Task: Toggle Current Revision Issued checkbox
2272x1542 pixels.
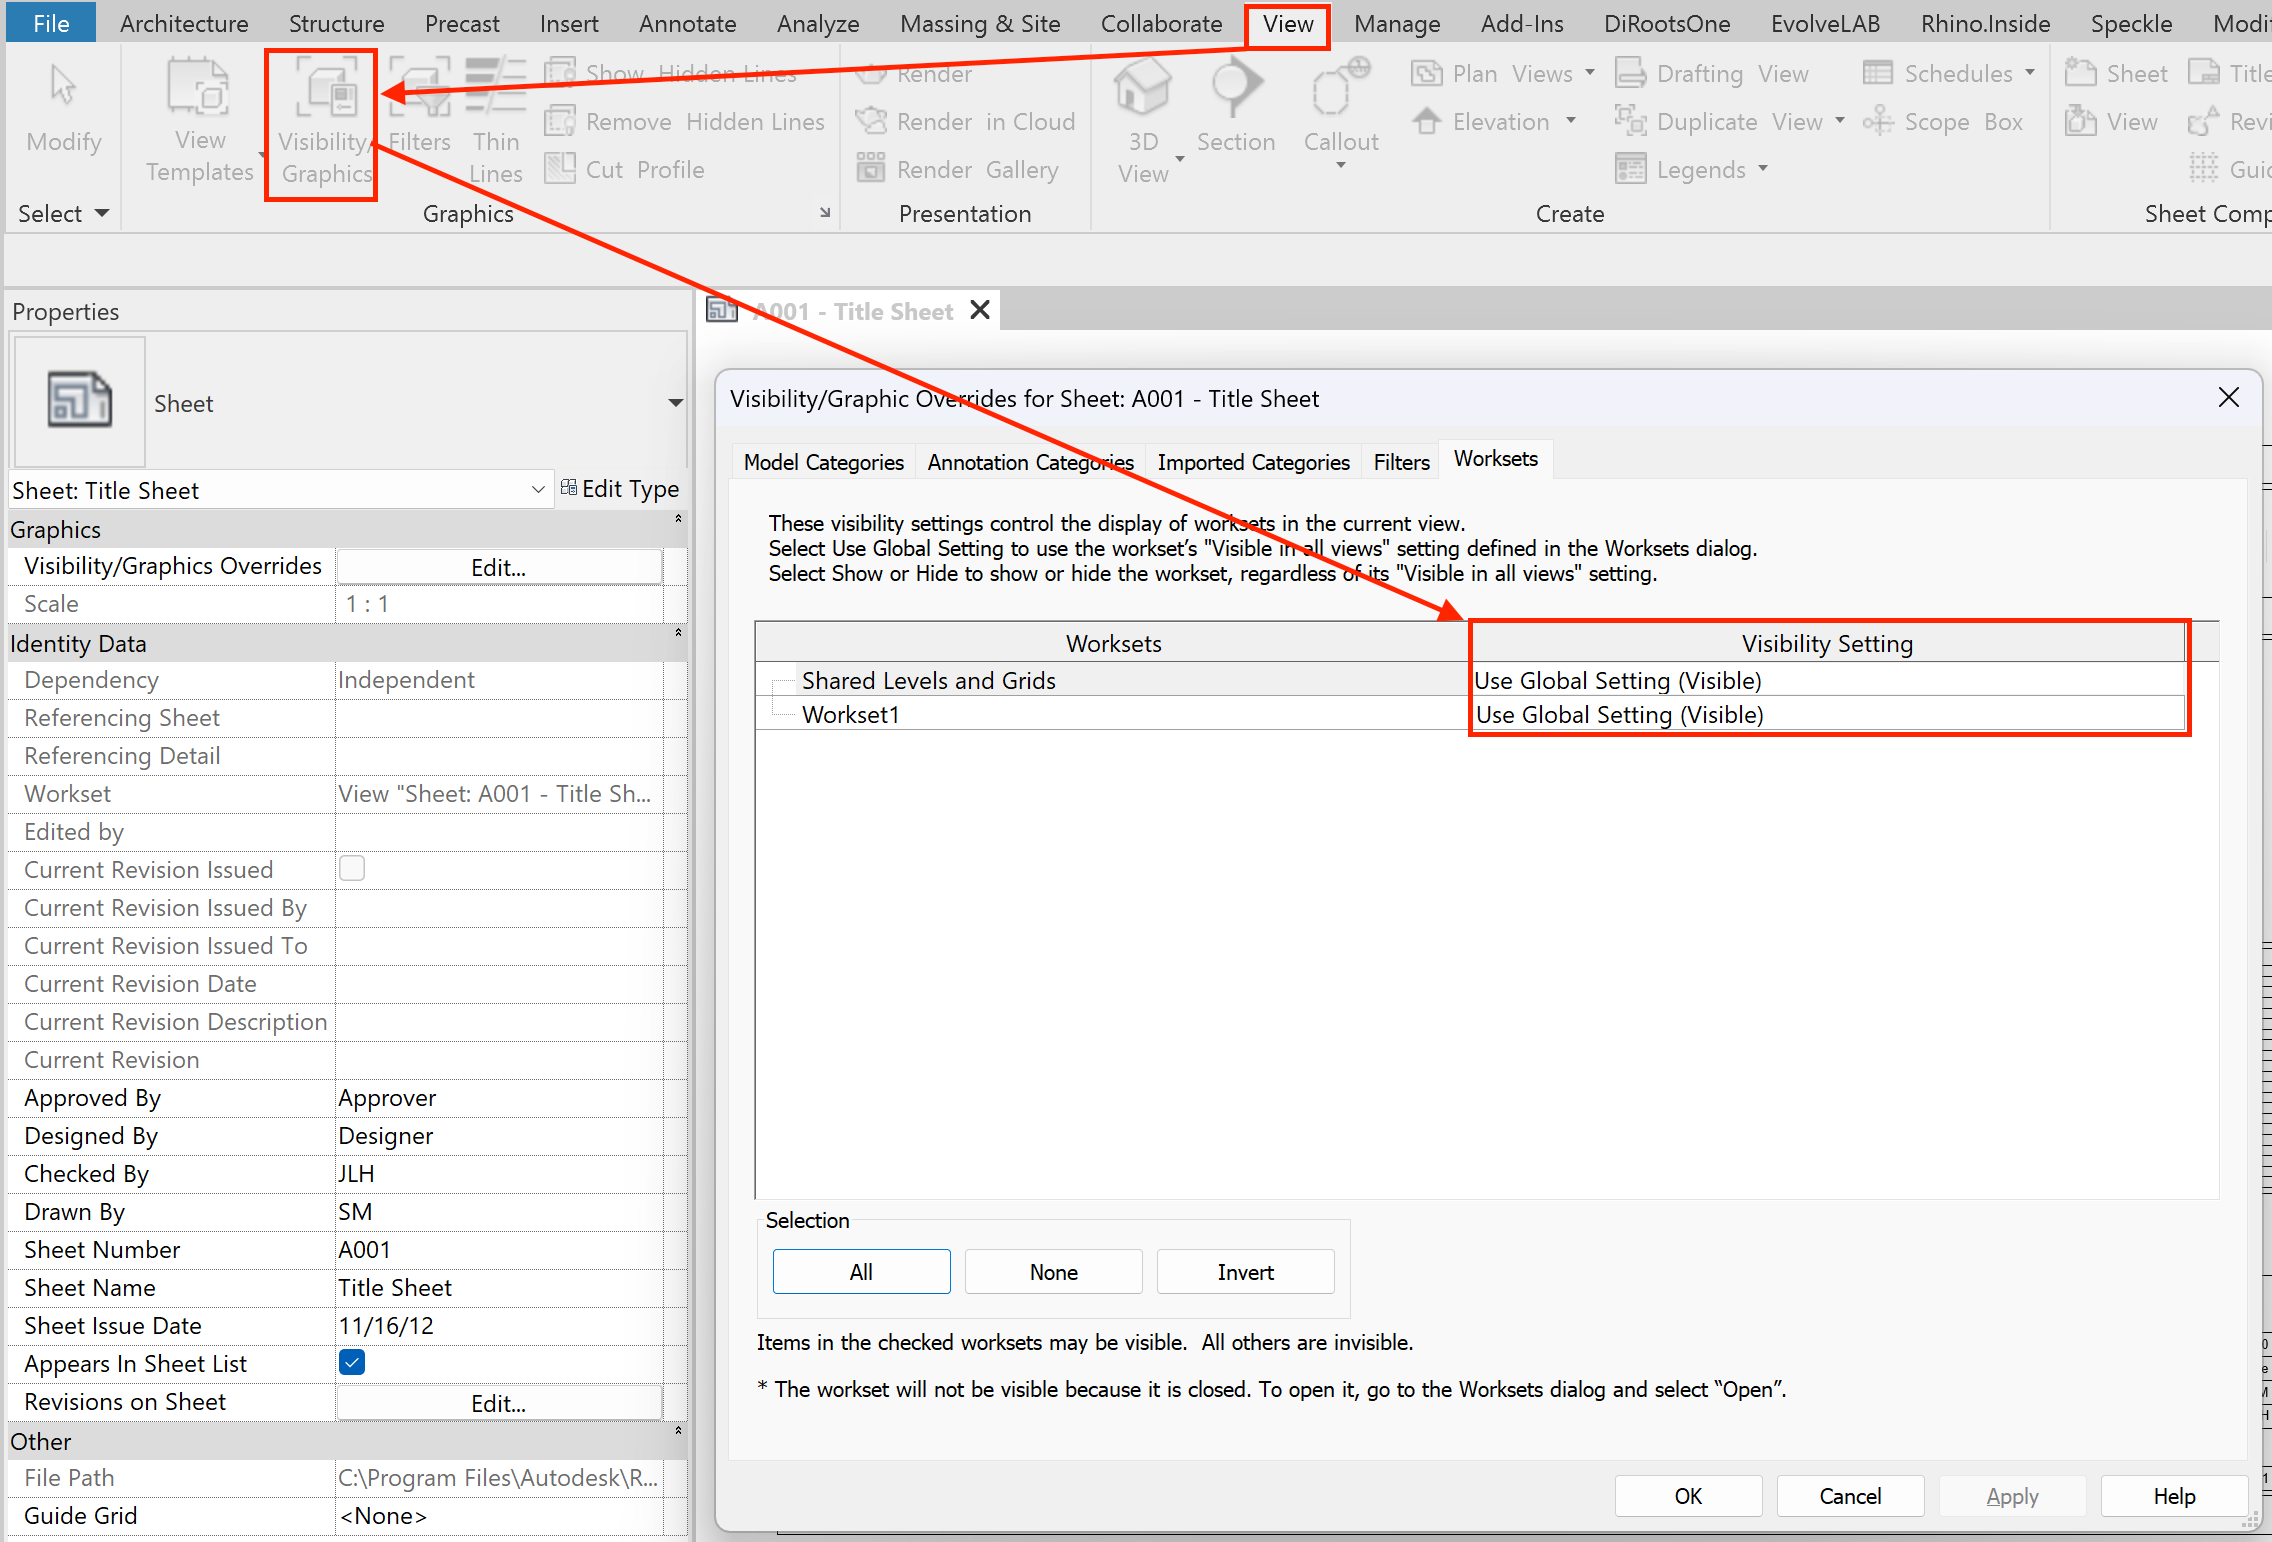Action: [352, 868]
